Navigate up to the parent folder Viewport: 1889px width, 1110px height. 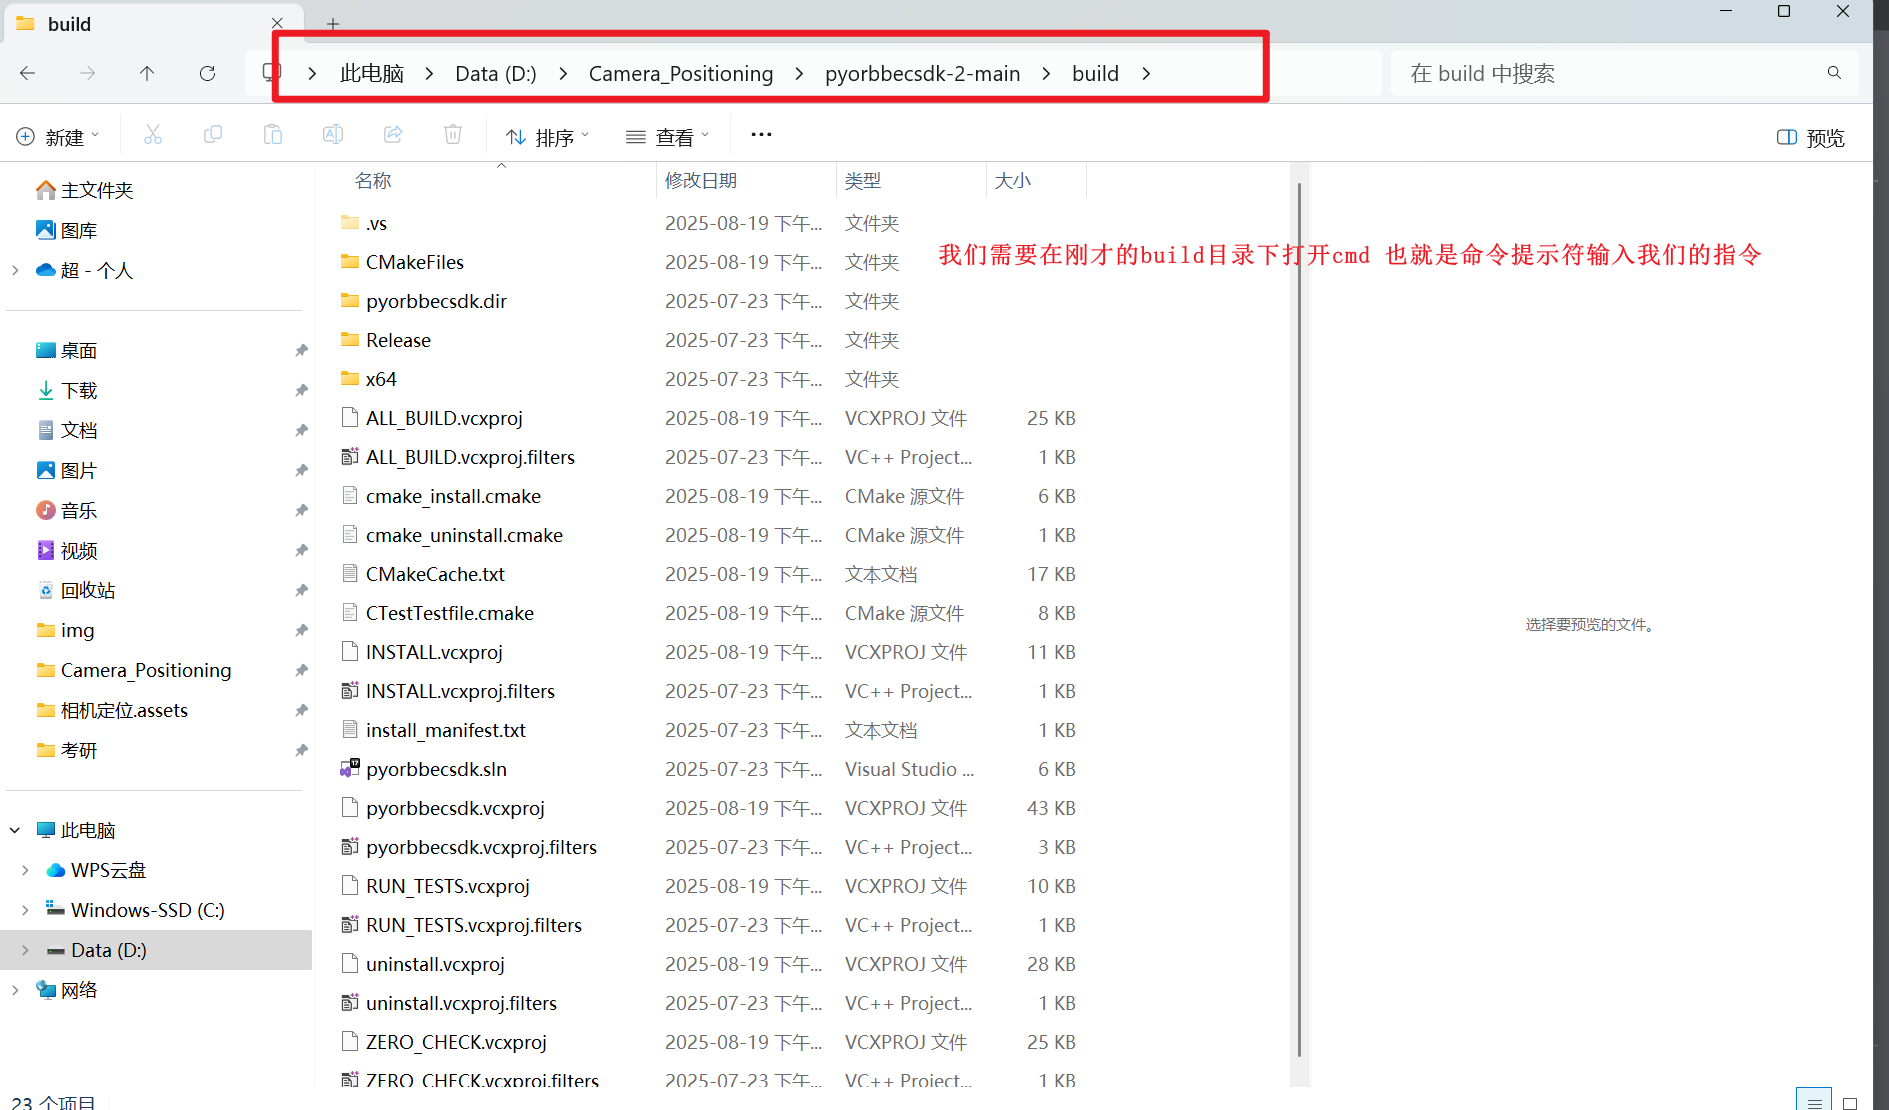(146, 72)
